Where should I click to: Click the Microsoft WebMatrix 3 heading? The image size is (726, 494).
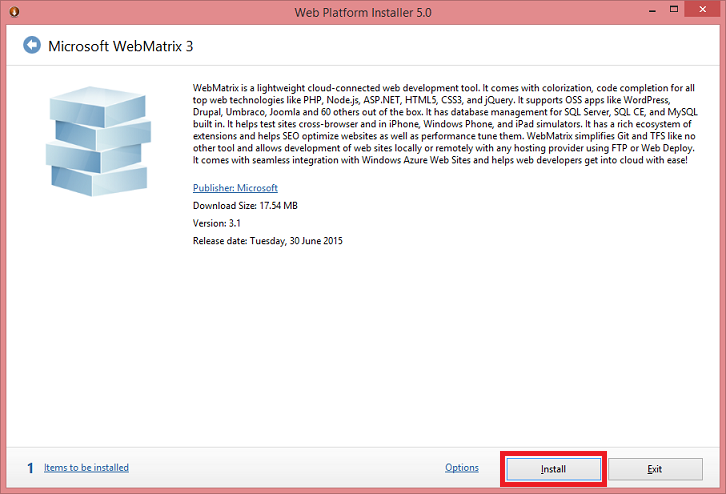(x=120, y=46)
